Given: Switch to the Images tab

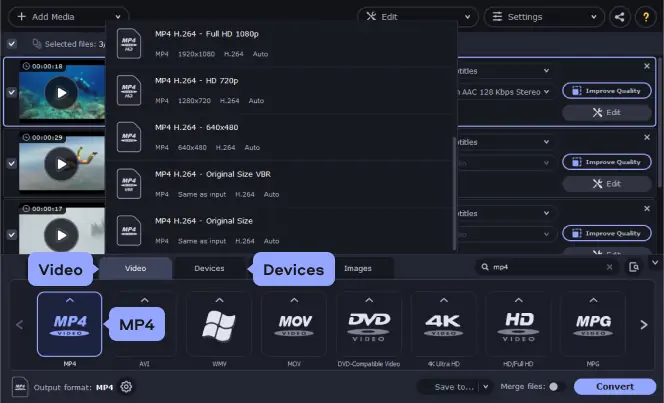Looking at the screenshot, I should (x=358, y=268).
